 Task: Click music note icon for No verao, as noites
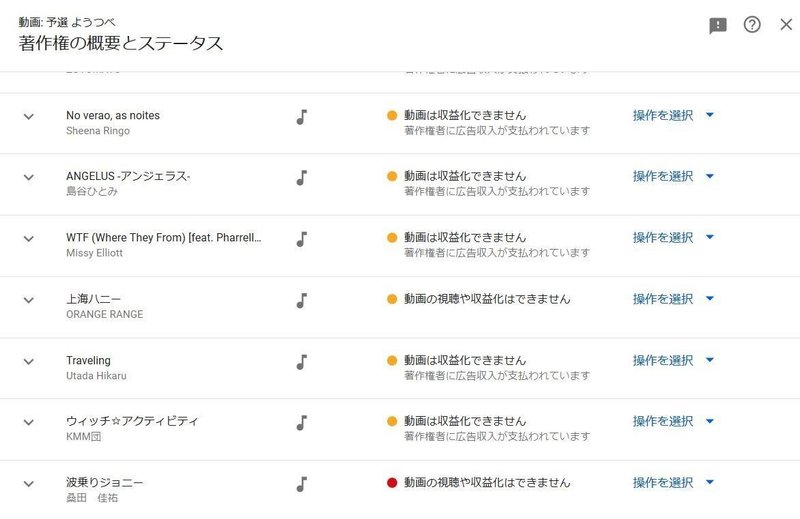click(x=302, y=116)
